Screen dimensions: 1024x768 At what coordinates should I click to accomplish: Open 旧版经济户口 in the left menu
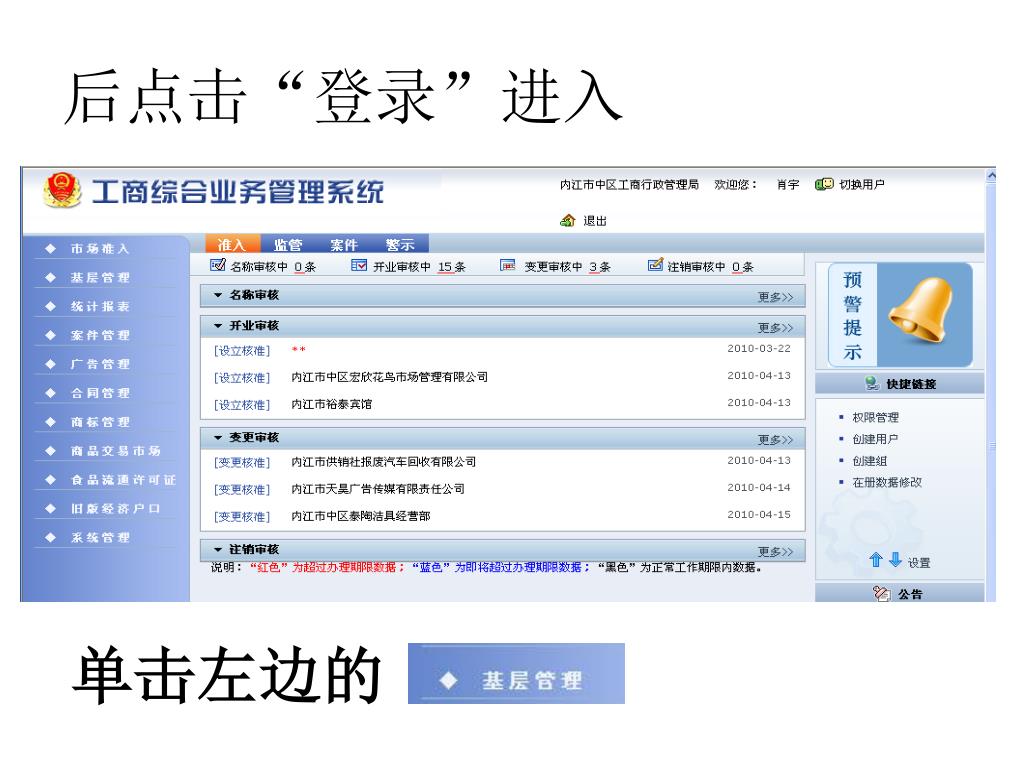[116, 509]
